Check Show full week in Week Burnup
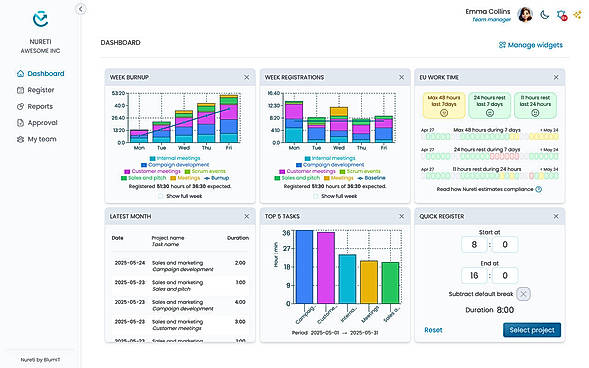The width and height of the screenshot is (589, 368). (x=161, y=196)
